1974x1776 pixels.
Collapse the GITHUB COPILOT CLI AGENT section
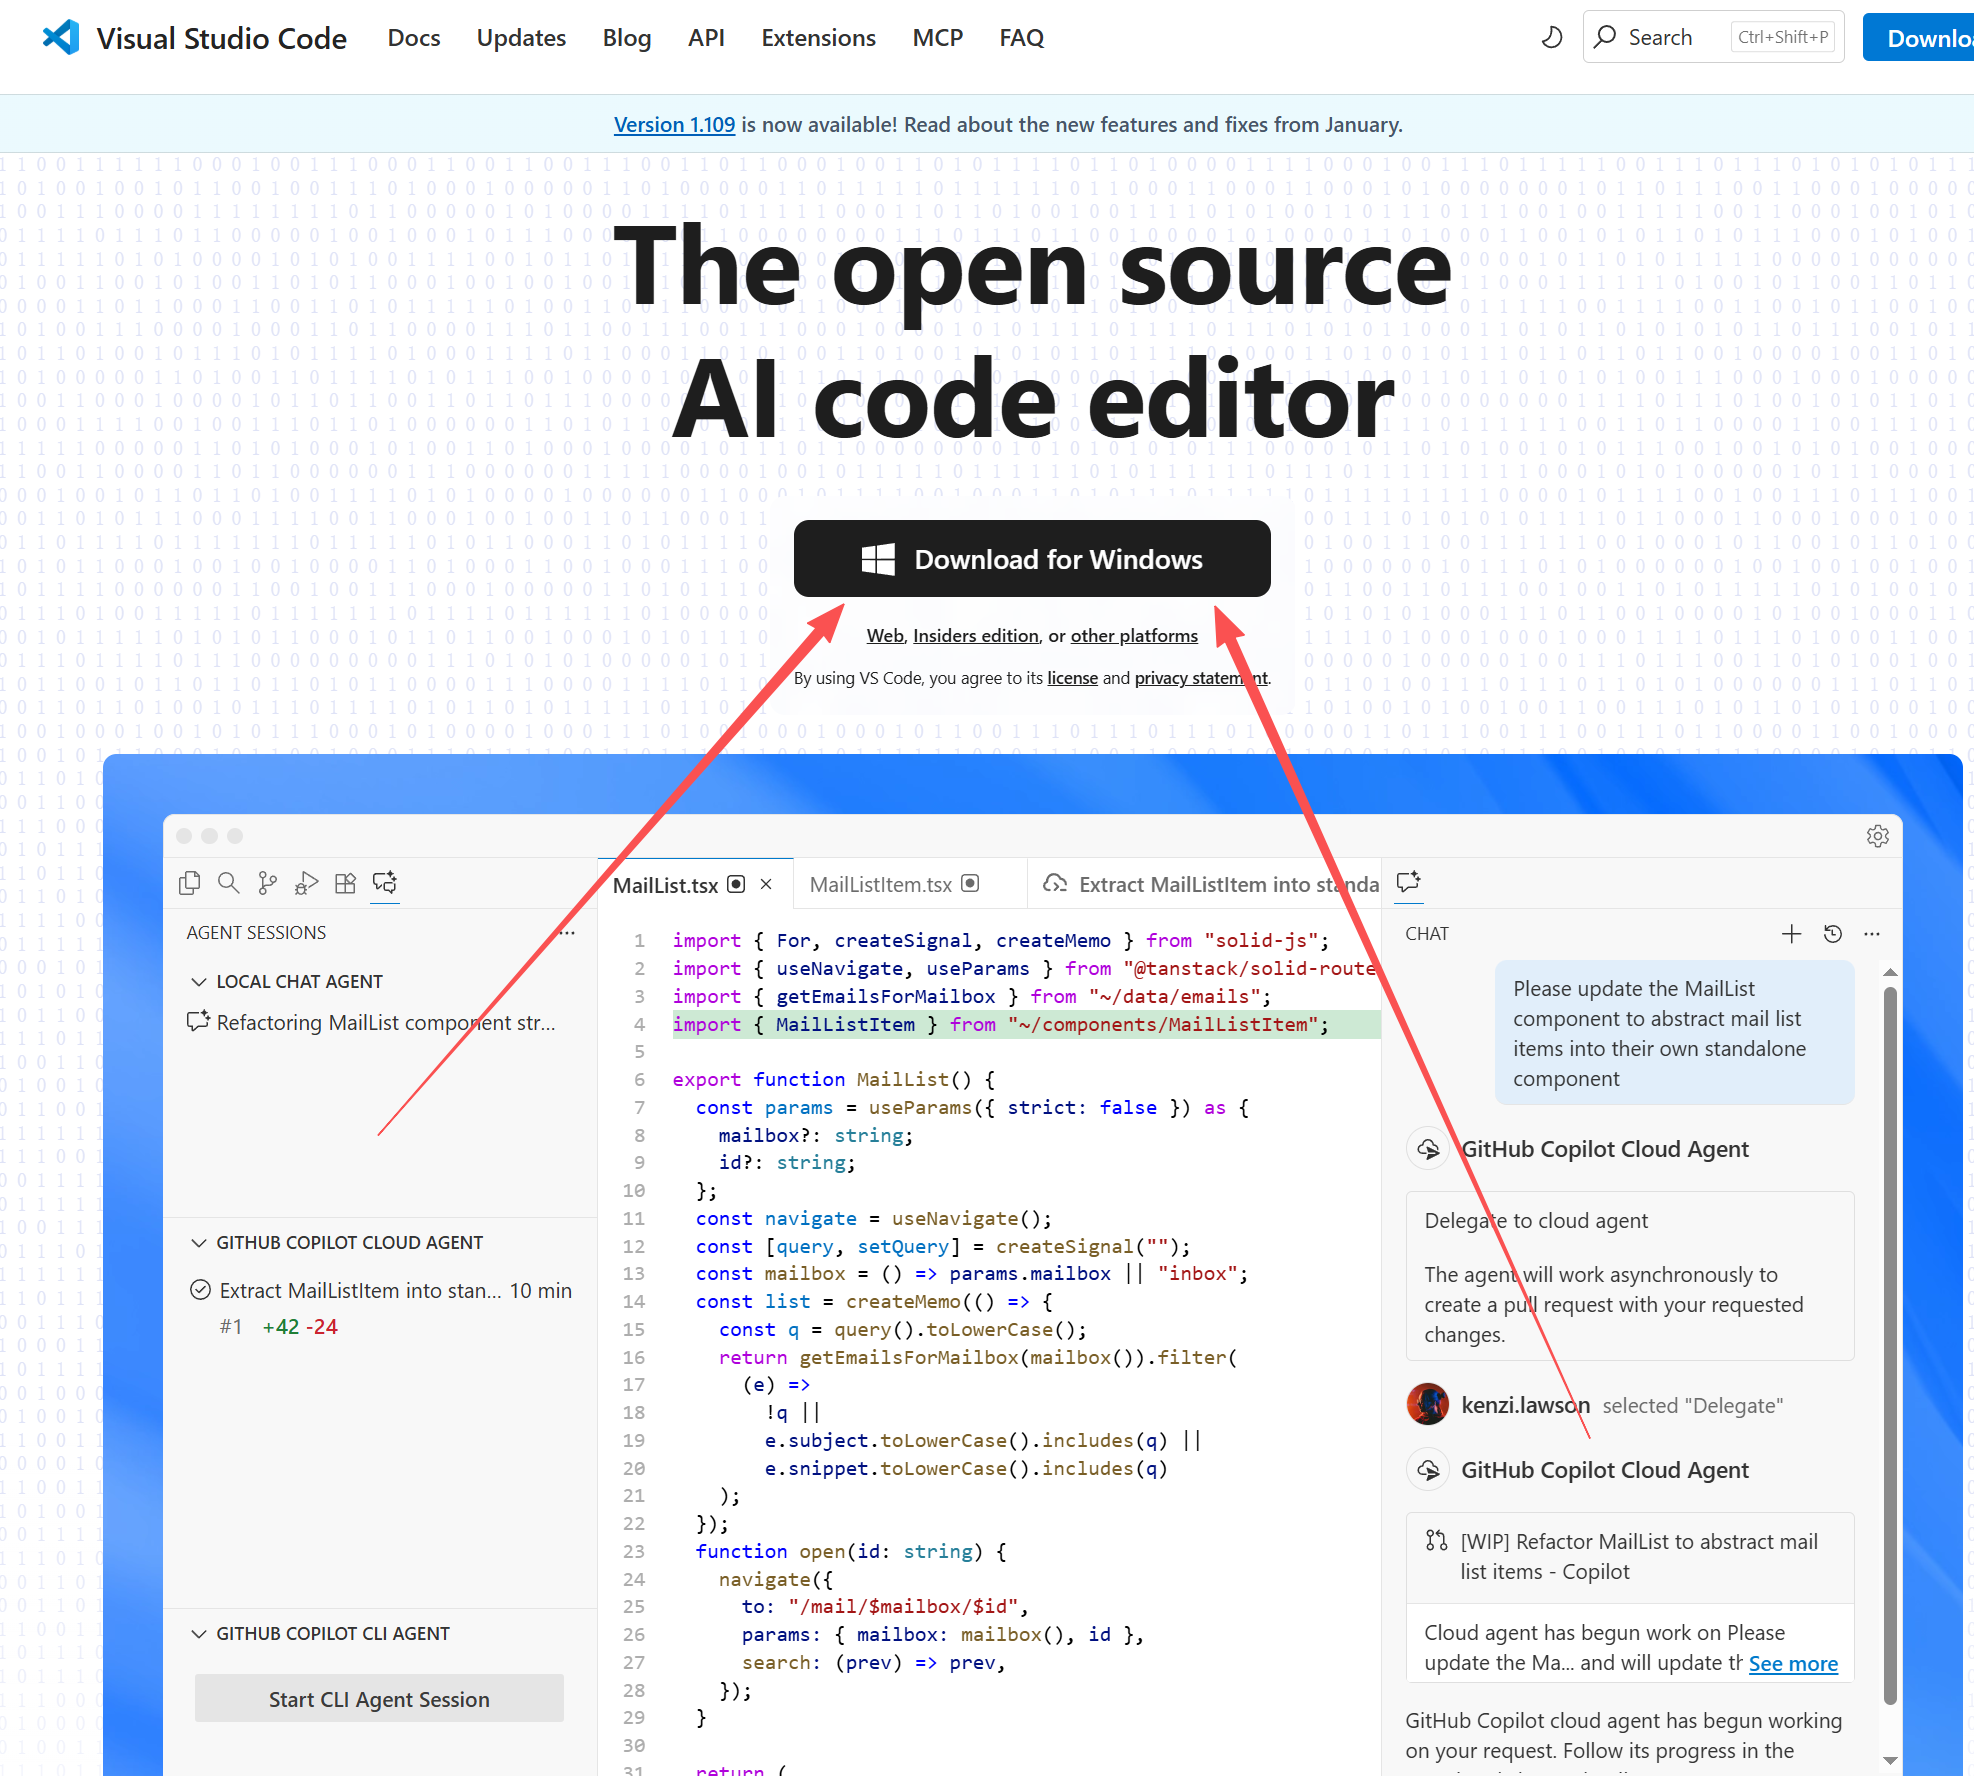coord(199,1634)
